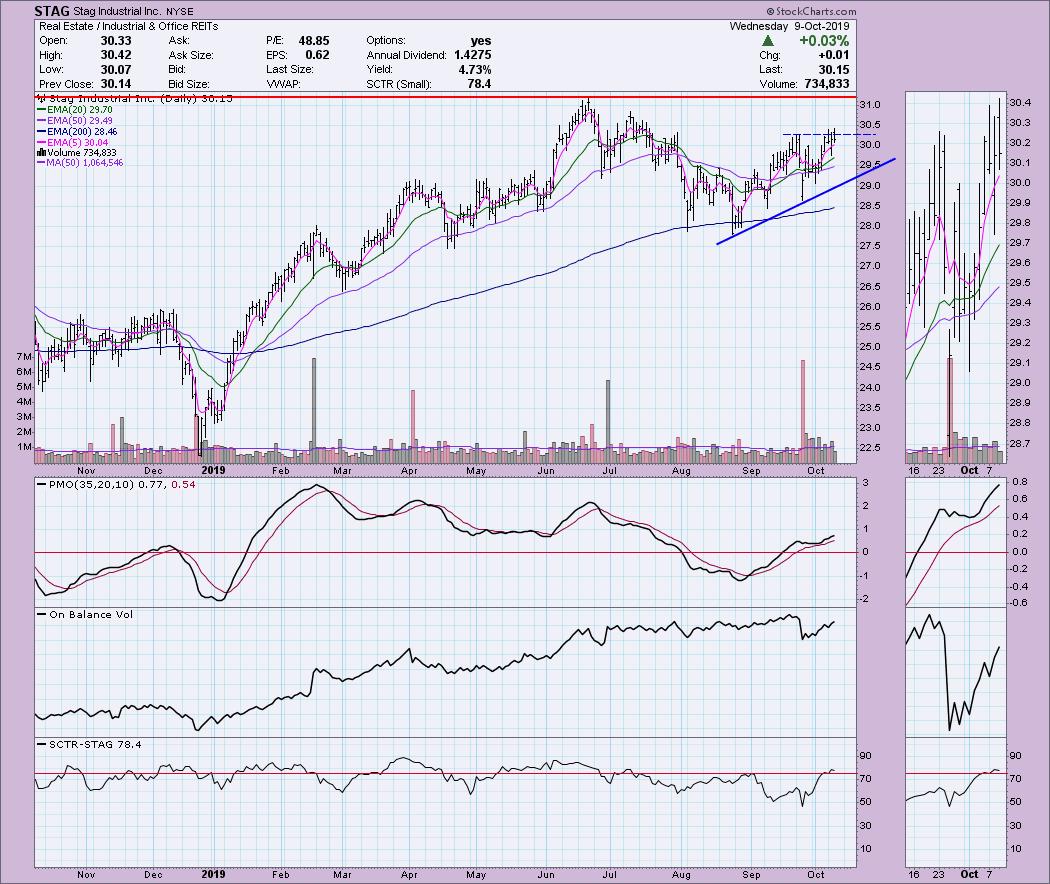This screenshot has width=1050, height=884.
Task: Click the +0.03% percent change
Action: [824, 41]
